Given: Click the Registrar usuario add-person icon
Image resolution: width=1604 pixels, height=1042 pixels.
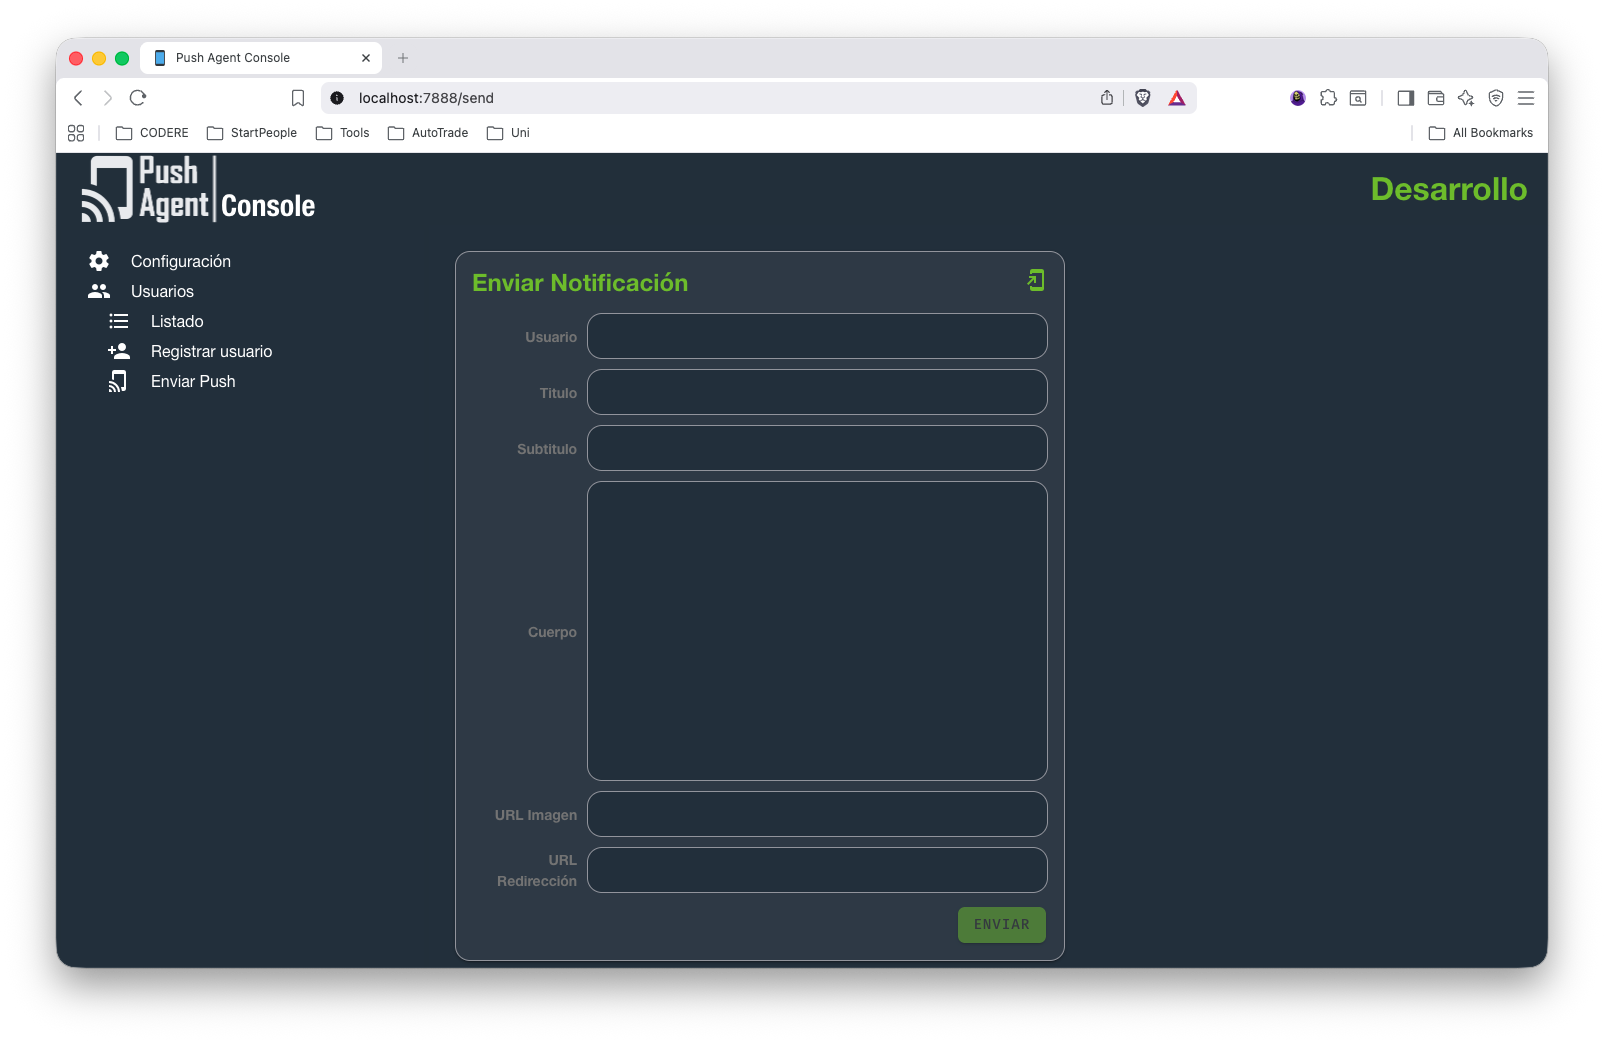Looking at the screenshot, I should click(x=119, y=351).
